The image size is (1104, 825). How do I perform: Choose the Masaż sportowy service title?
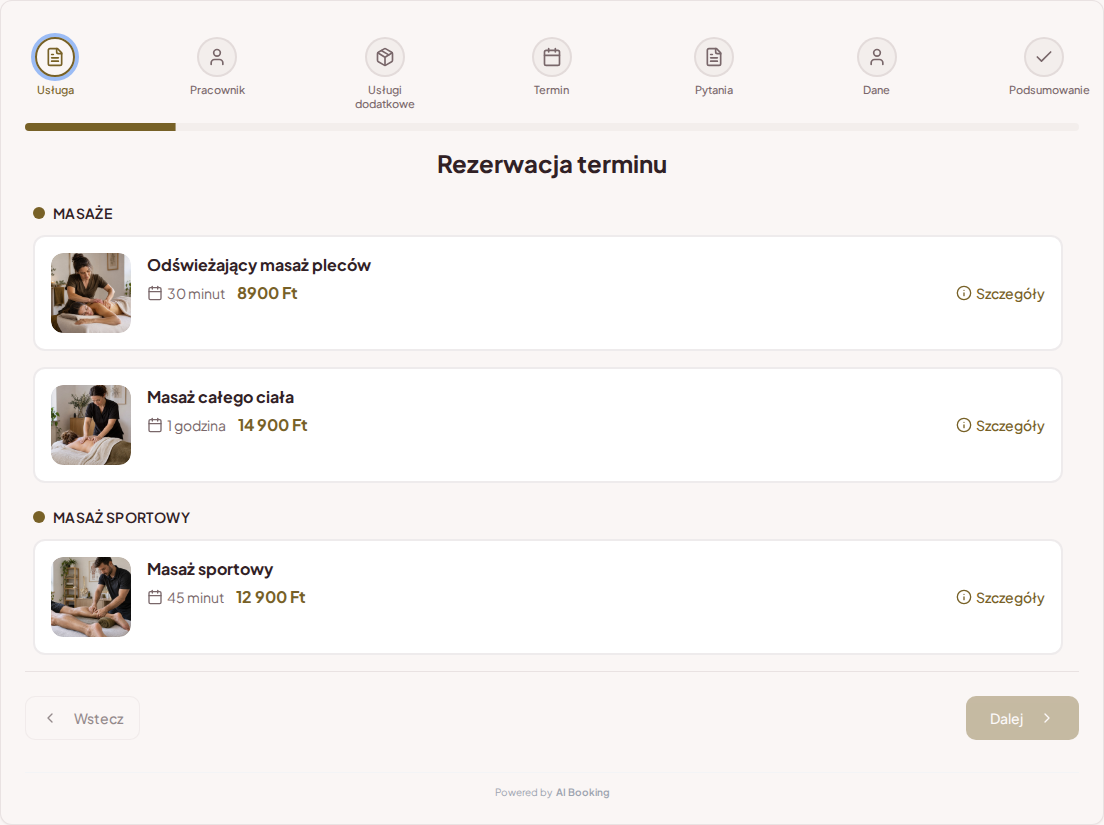click(210, 569)
